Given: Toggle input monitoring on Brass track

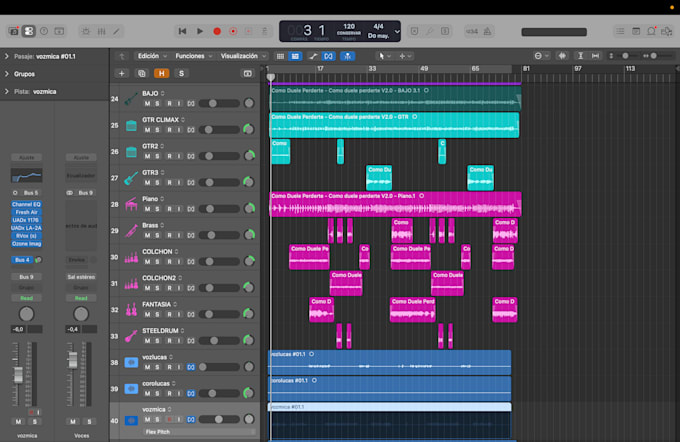Looking at the screenshot, I should pos(179,236).
